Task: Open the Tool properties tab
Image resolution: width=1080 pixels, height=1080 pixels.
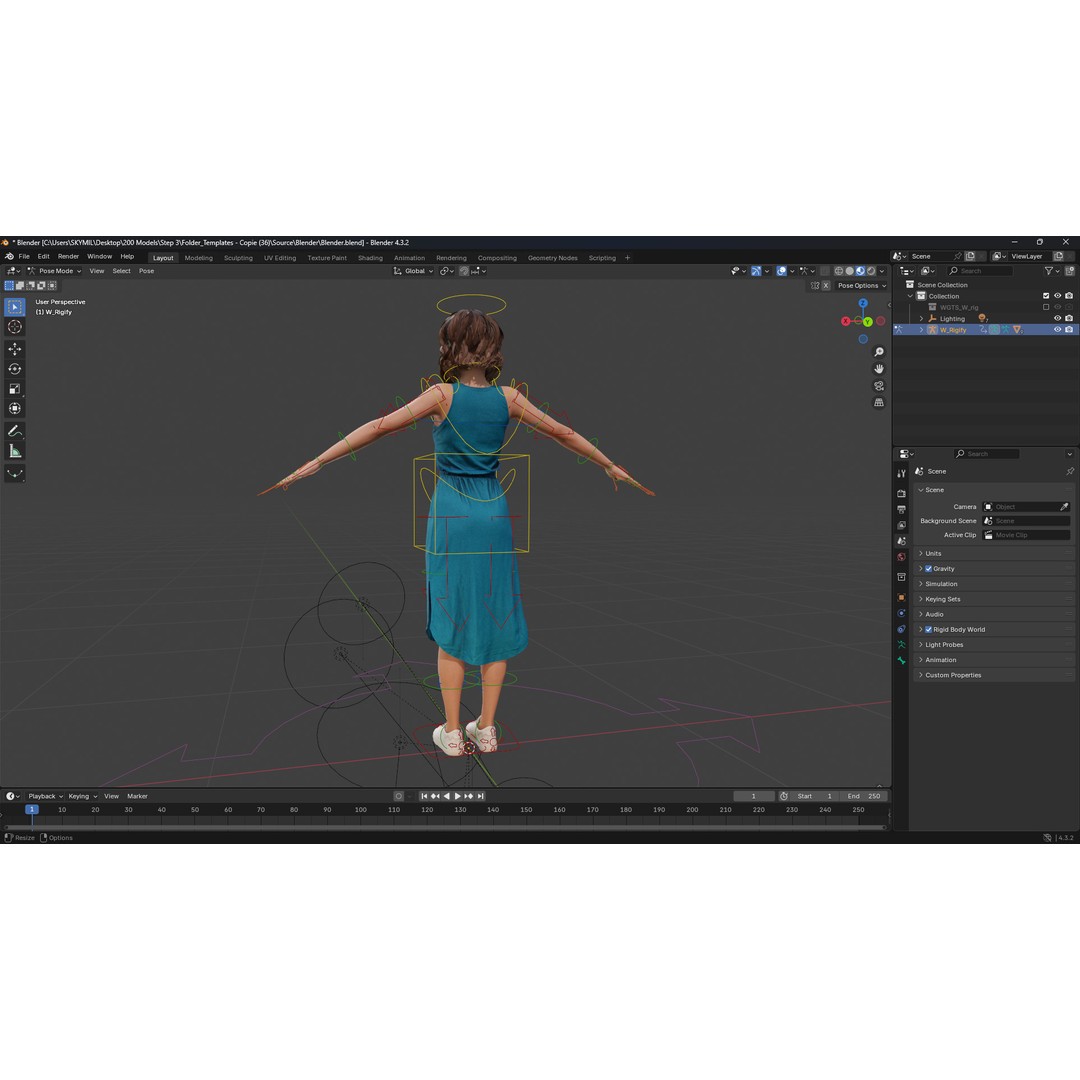Action: click(901, 473)
